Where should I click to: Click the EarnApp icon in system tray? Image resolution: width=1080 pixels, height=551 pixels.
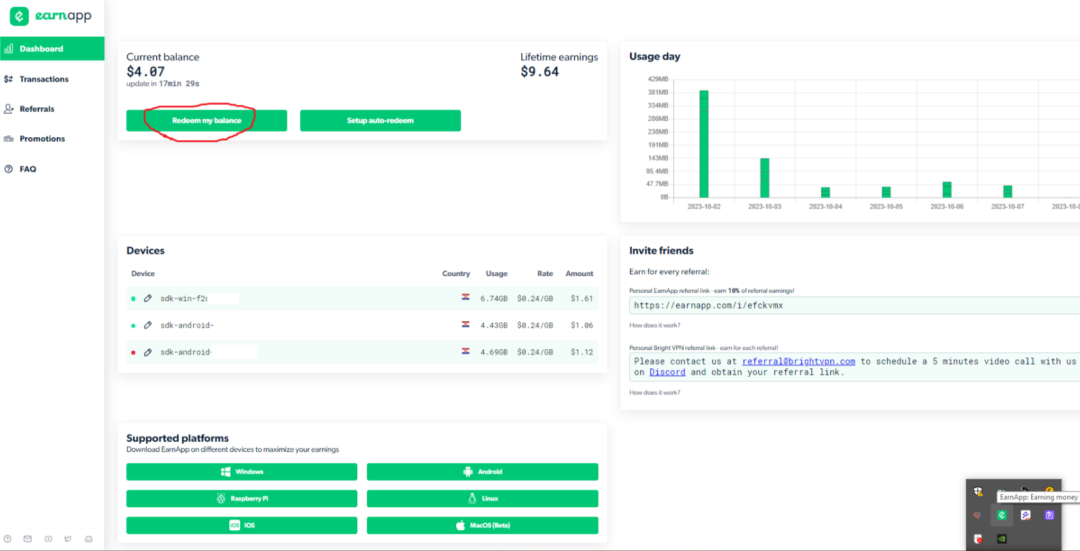point(1000,515)
